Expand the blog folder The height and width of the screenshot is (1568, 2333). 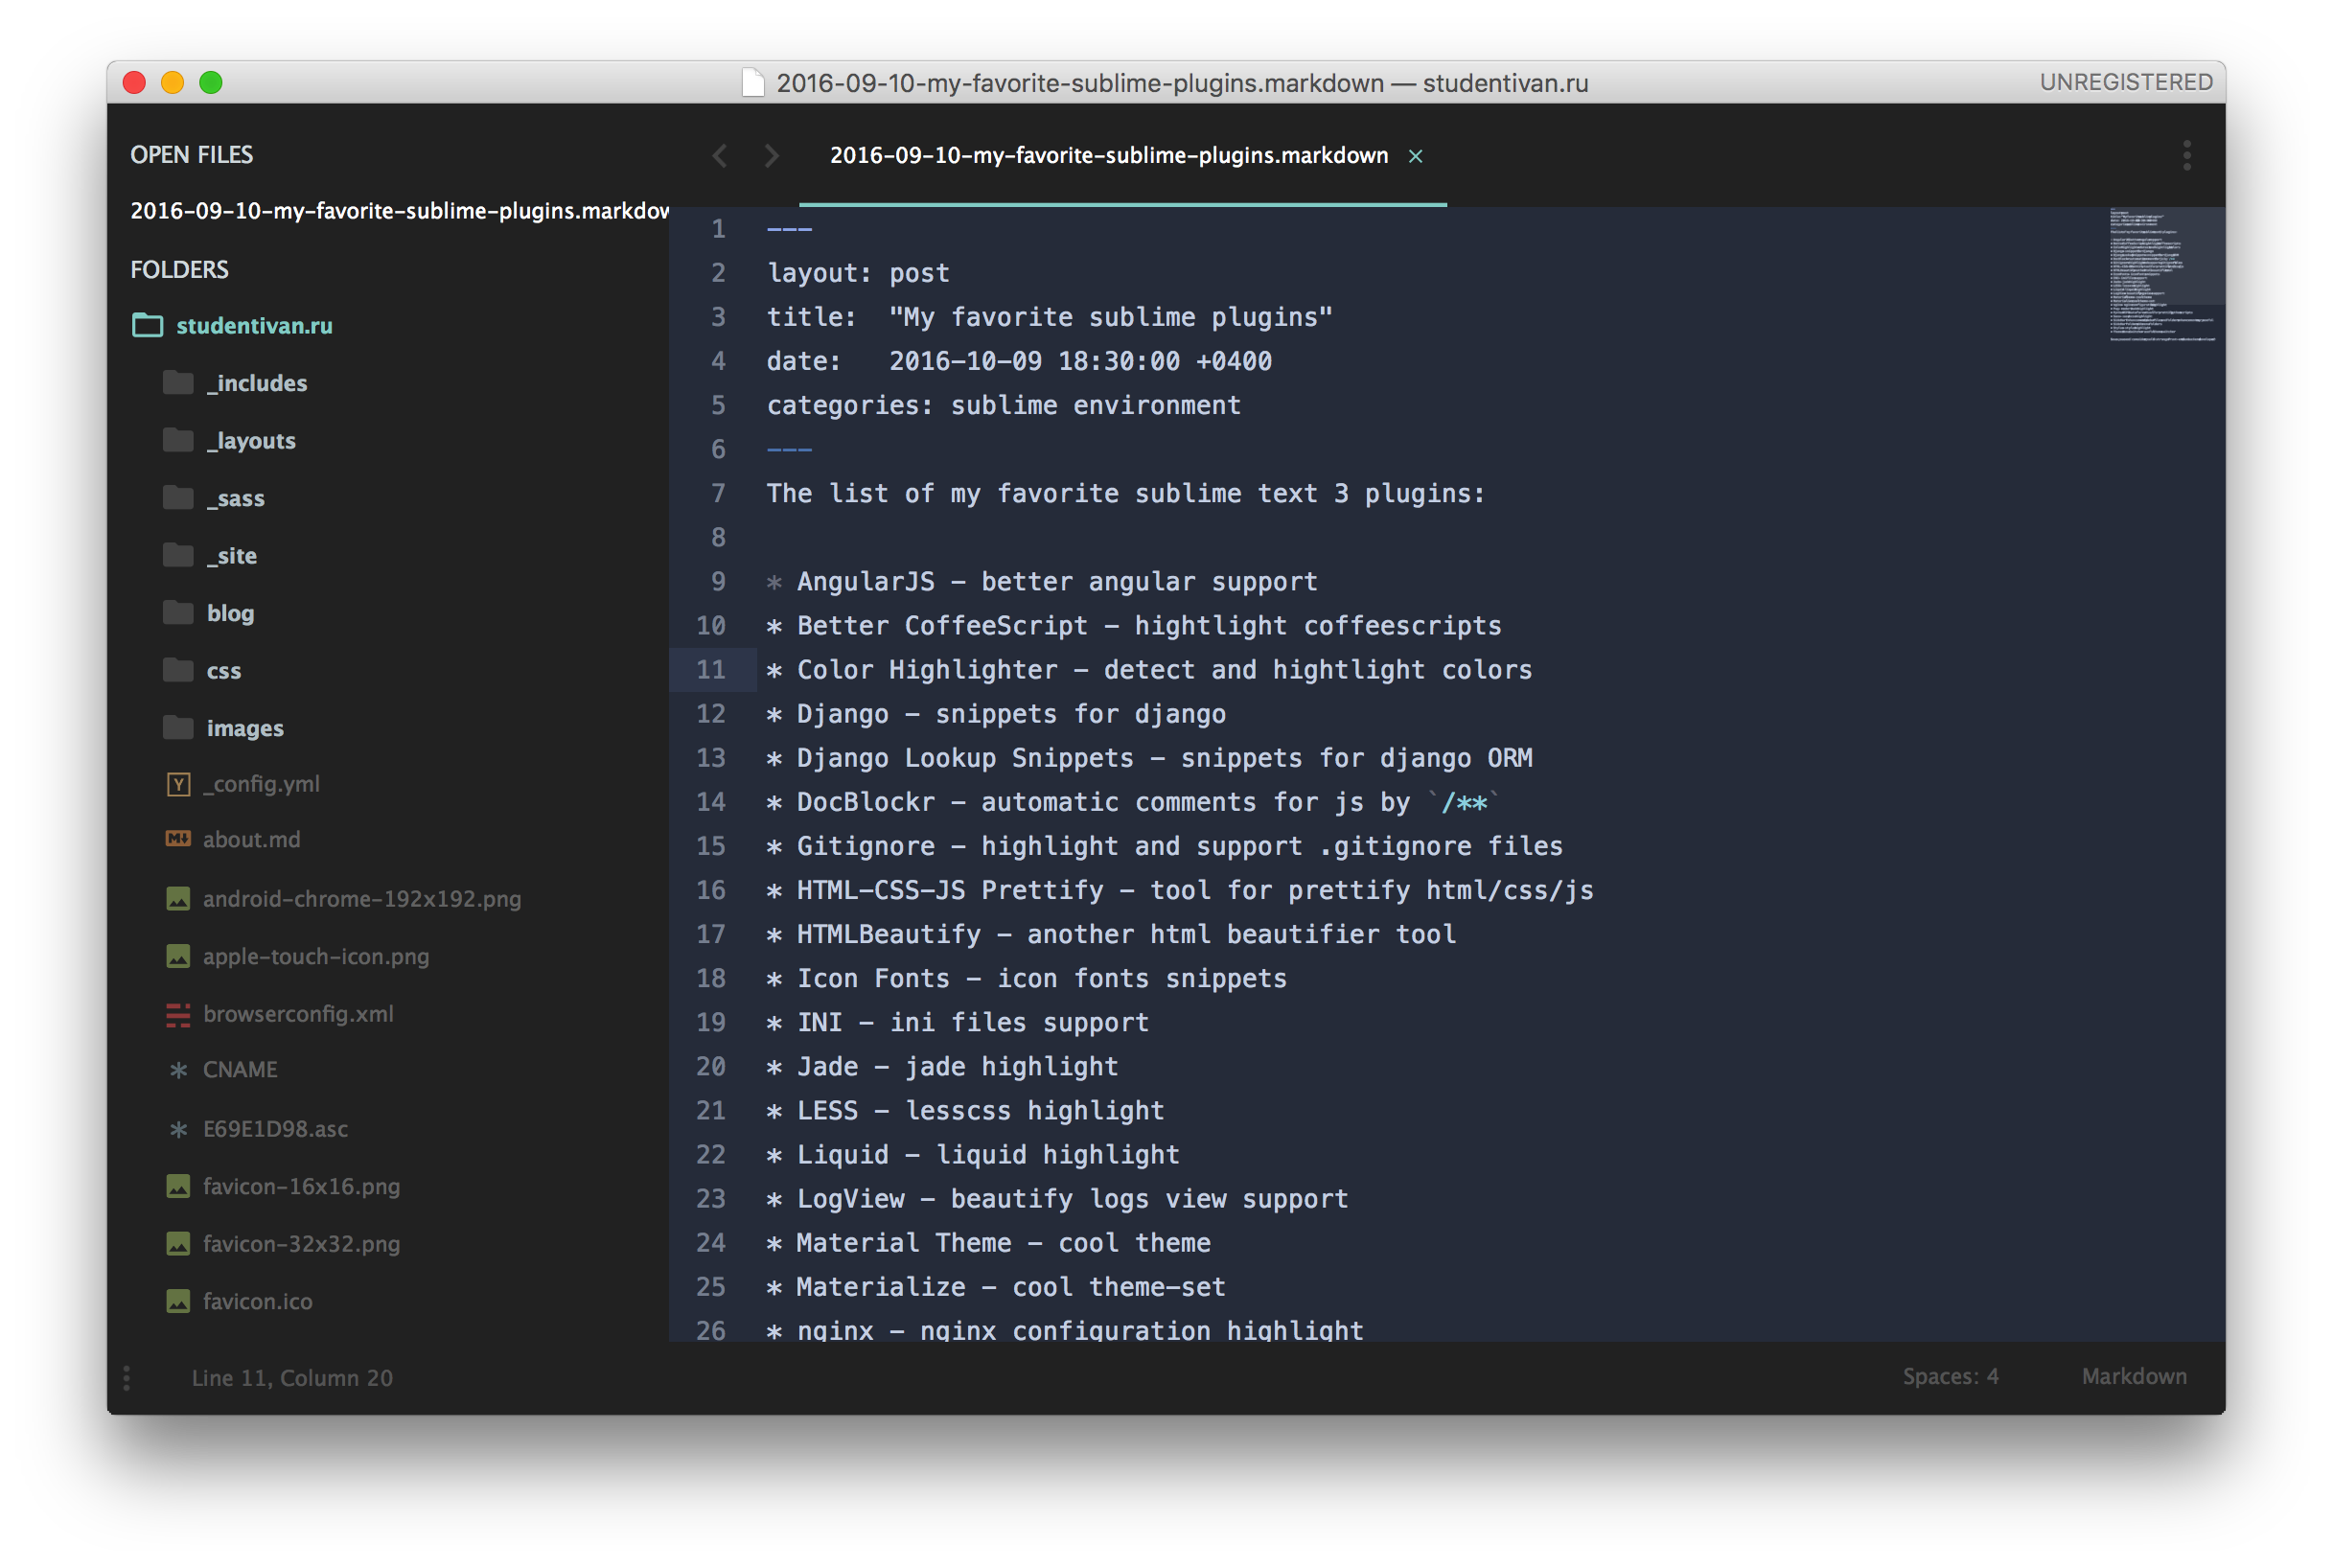pyautogui.click(x=230, y=613)
